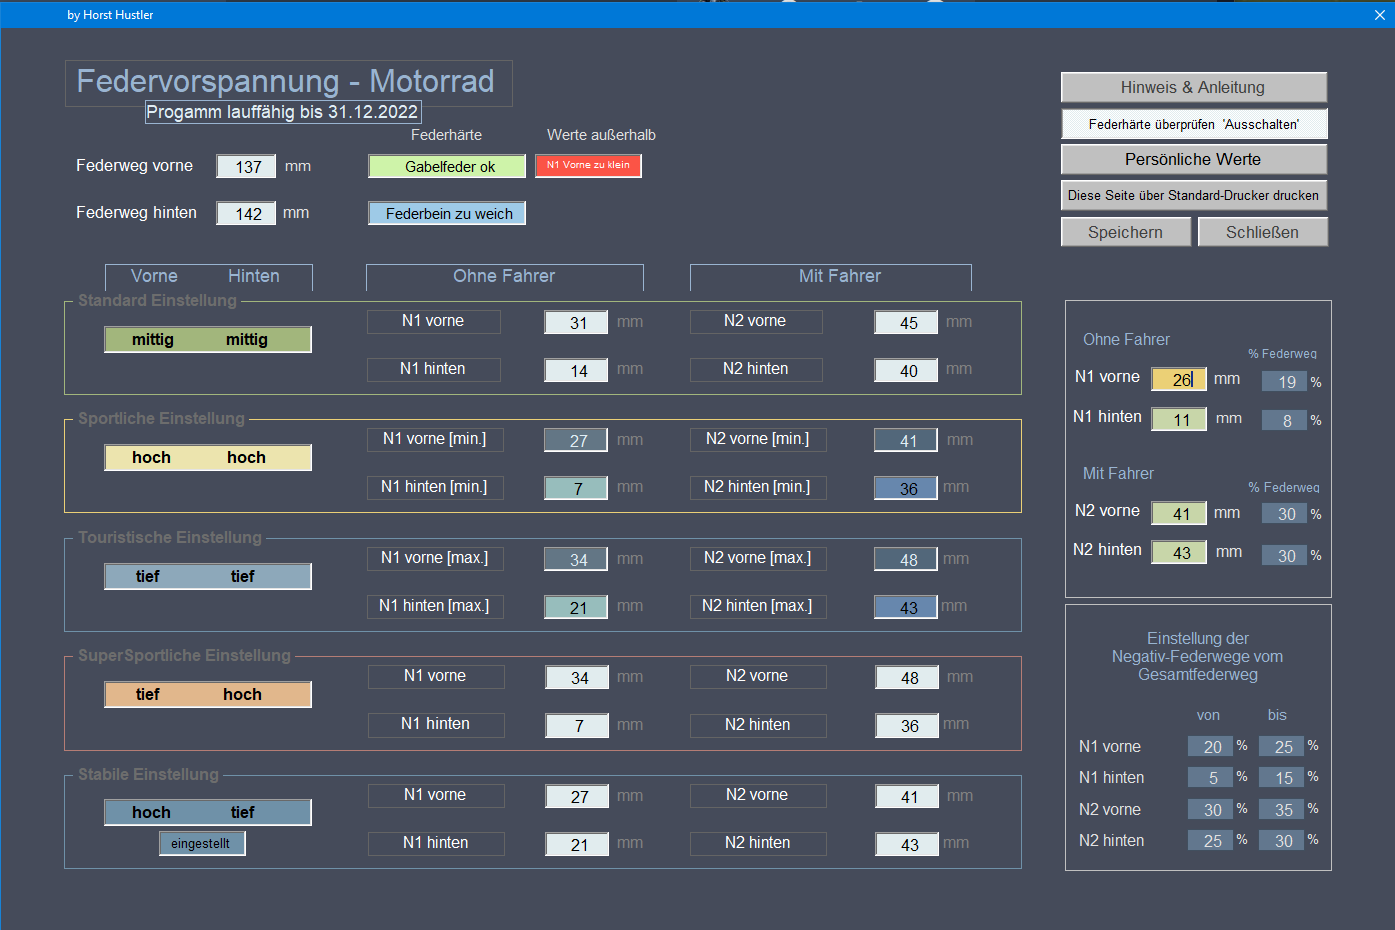Edit the Federweg hinten value field
1395x930 pixels.
247,214
